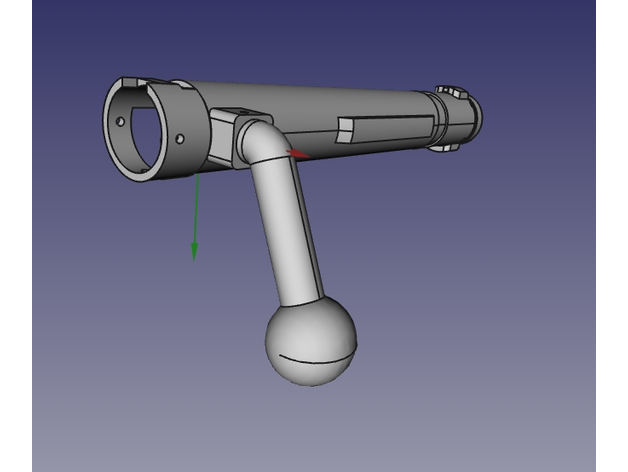This screenshot has width=628, height=472.
Task: Select the arrowhead tip of green axis
Action: pyautogui.click(x=195, y=254)
